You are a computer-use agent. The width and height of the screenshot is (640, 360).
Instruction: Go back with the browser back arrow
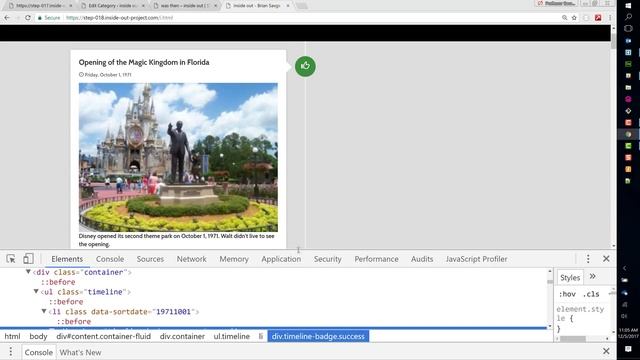point(7,18)
